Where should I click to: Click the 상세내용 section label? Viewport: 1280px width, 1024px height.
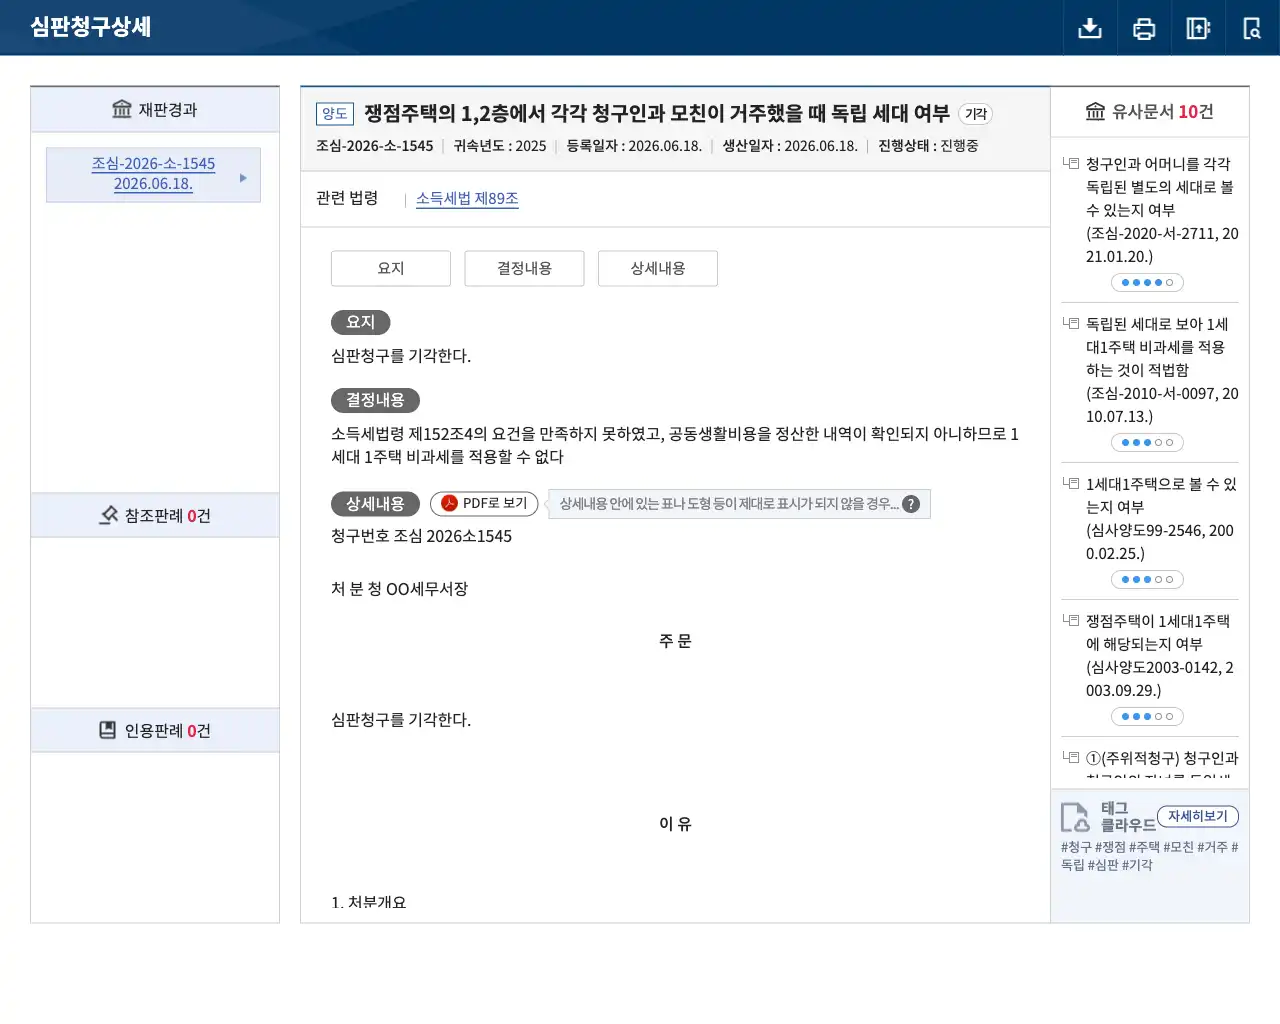click(x=375, y=504)
